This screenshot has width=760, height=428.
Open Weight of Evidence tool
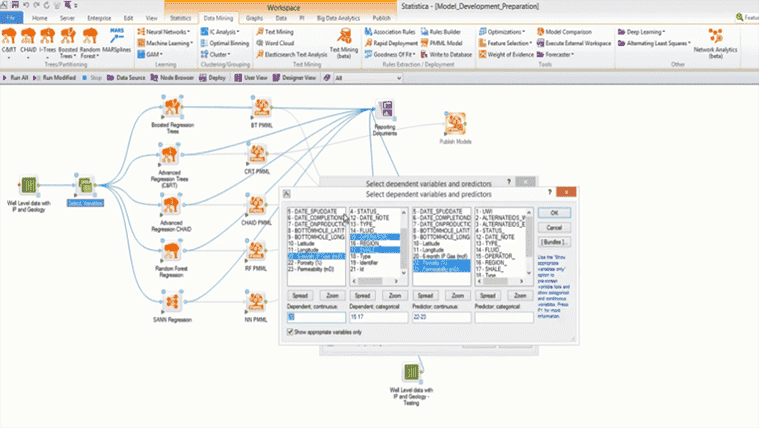click(x=506, y=54)
